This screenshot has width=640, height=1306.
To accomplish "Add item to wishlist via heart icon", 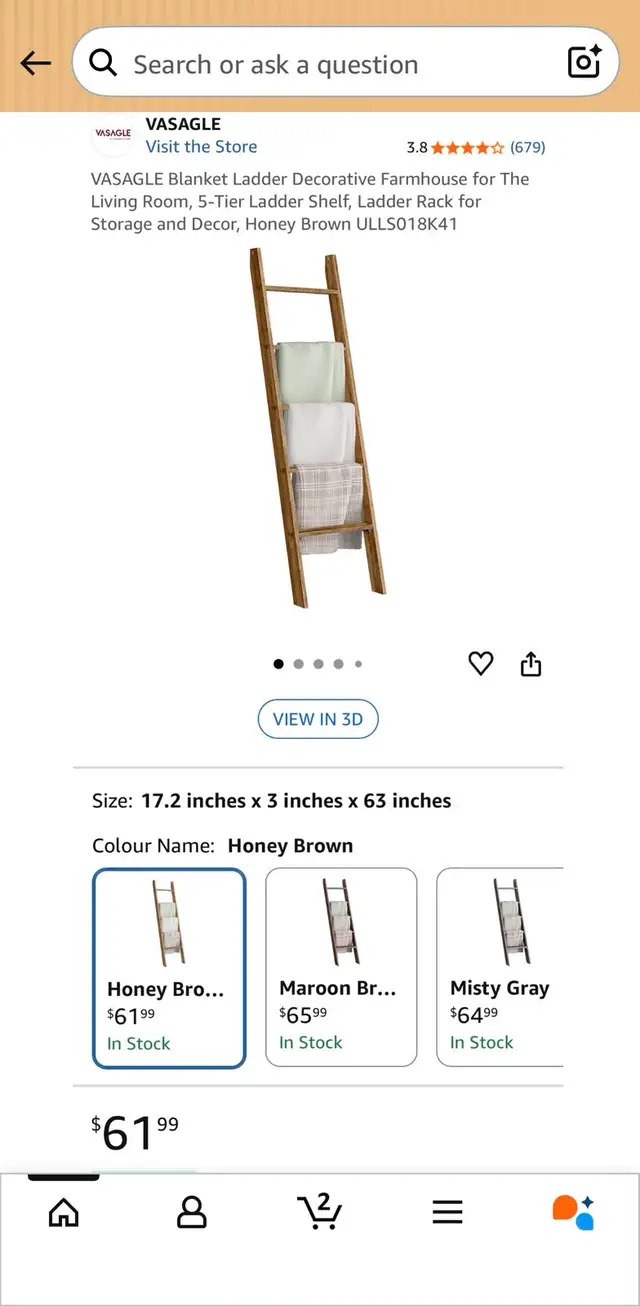I will coord(481,663).
